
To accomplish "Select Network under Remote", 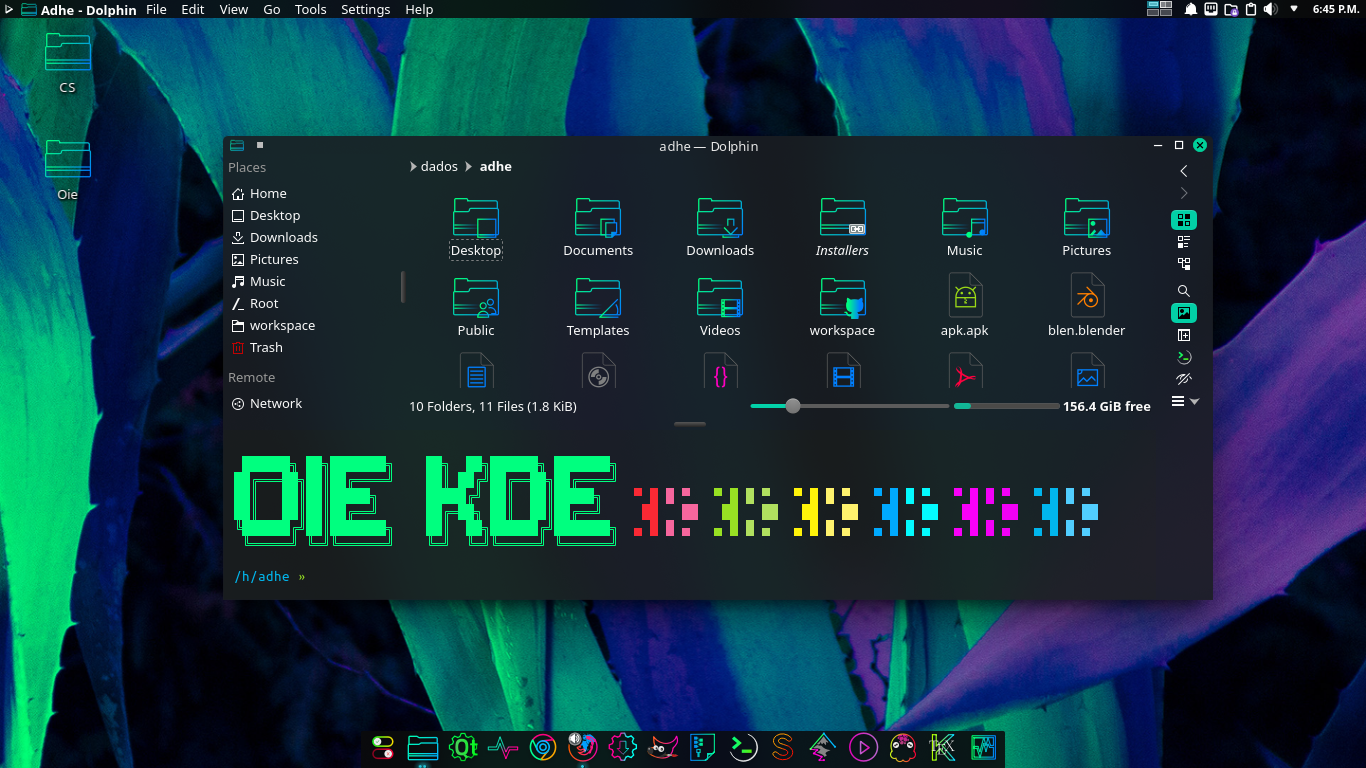I will [x=276, y=404].
